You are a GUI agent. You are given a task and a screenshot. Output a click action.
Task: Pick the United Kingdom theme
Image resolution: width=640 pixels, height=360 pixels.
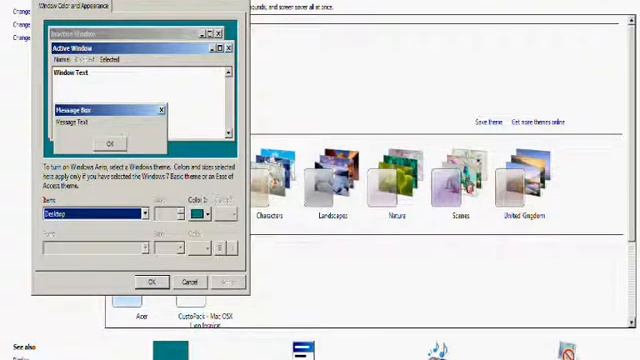point(523,178)
